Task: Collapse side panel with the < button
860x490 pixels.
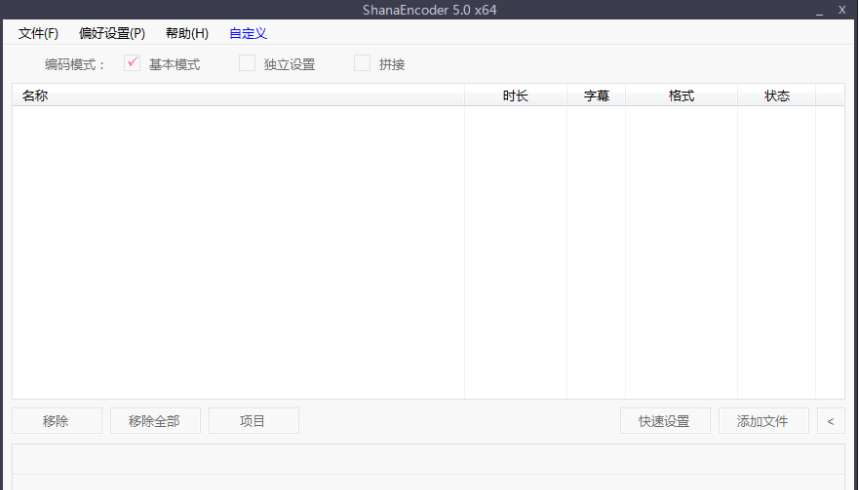Action: 831,421
